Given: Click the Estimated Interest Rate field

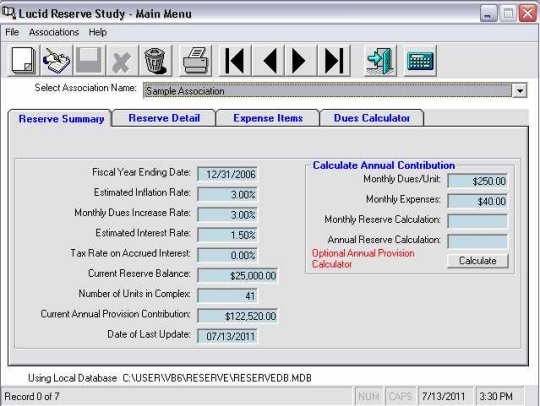Looking at the screenshot, I should tap(227, 235).
